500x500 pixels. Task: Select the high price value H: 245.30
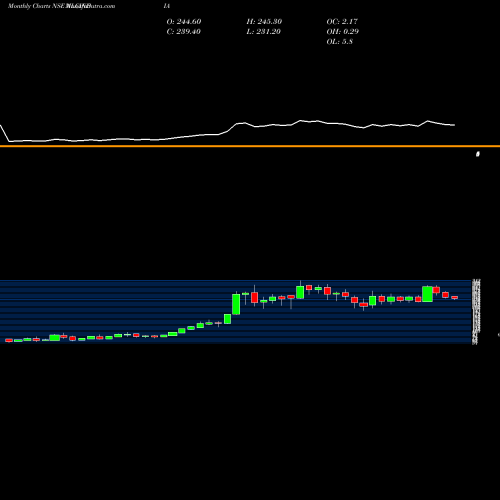264,22
